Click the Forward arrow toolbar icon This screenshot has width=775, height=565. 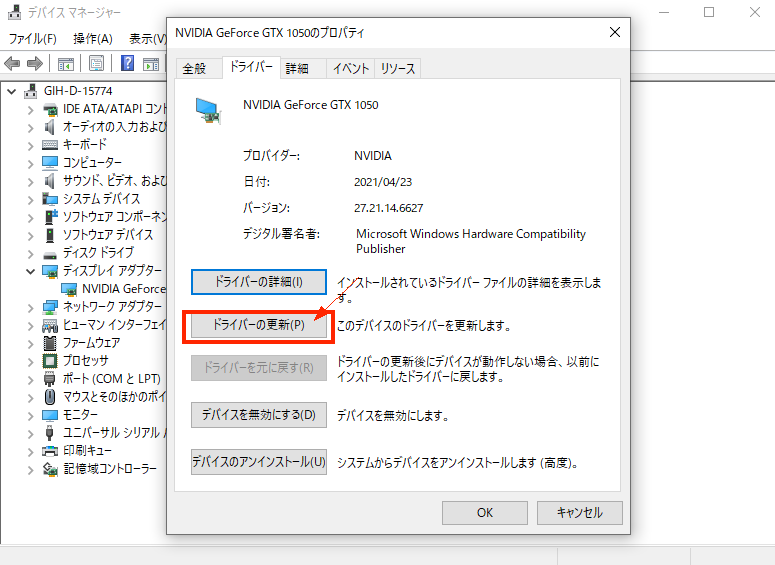[x=35, y=63]
